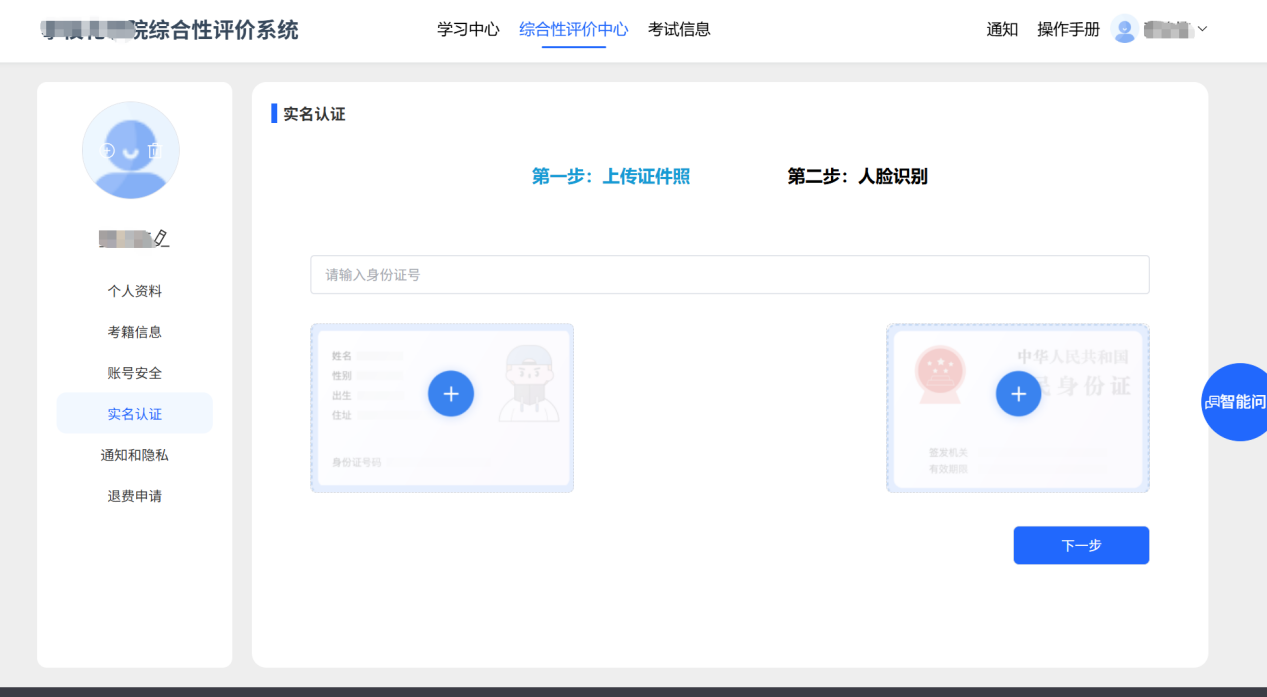
Task: Open the 智能问 floating assistant bubble
Action: click(1238, 402)
